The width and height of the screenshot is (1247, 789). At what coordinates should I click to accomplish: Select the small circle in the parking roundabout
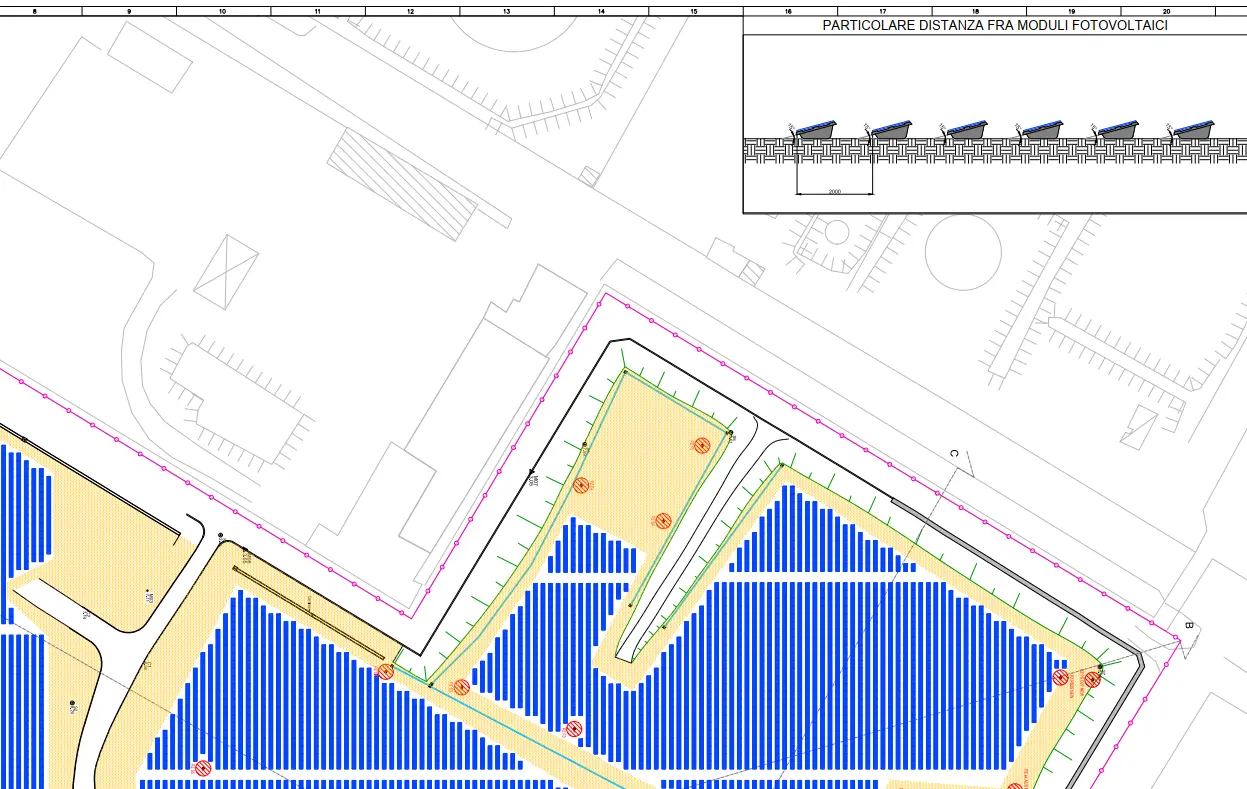coord(837,233)
